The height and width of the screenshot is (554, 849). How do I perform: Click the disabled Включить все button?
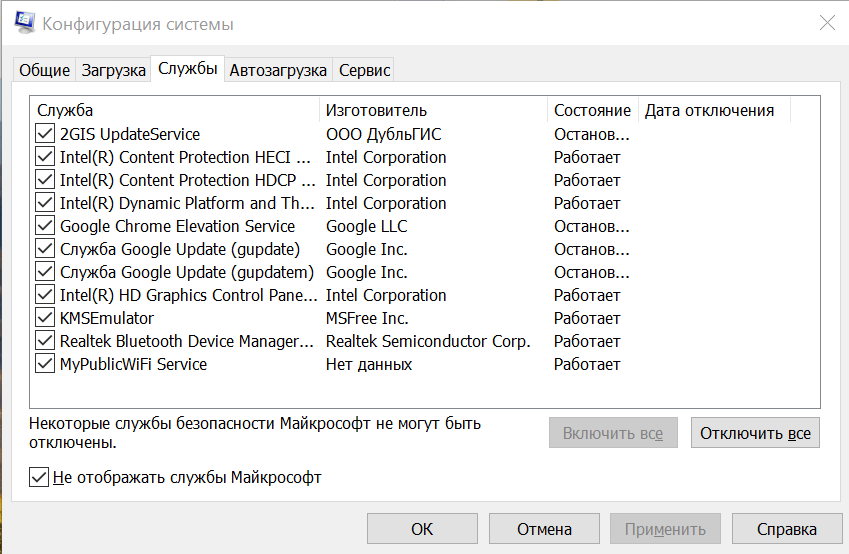(x=613, y=433)
